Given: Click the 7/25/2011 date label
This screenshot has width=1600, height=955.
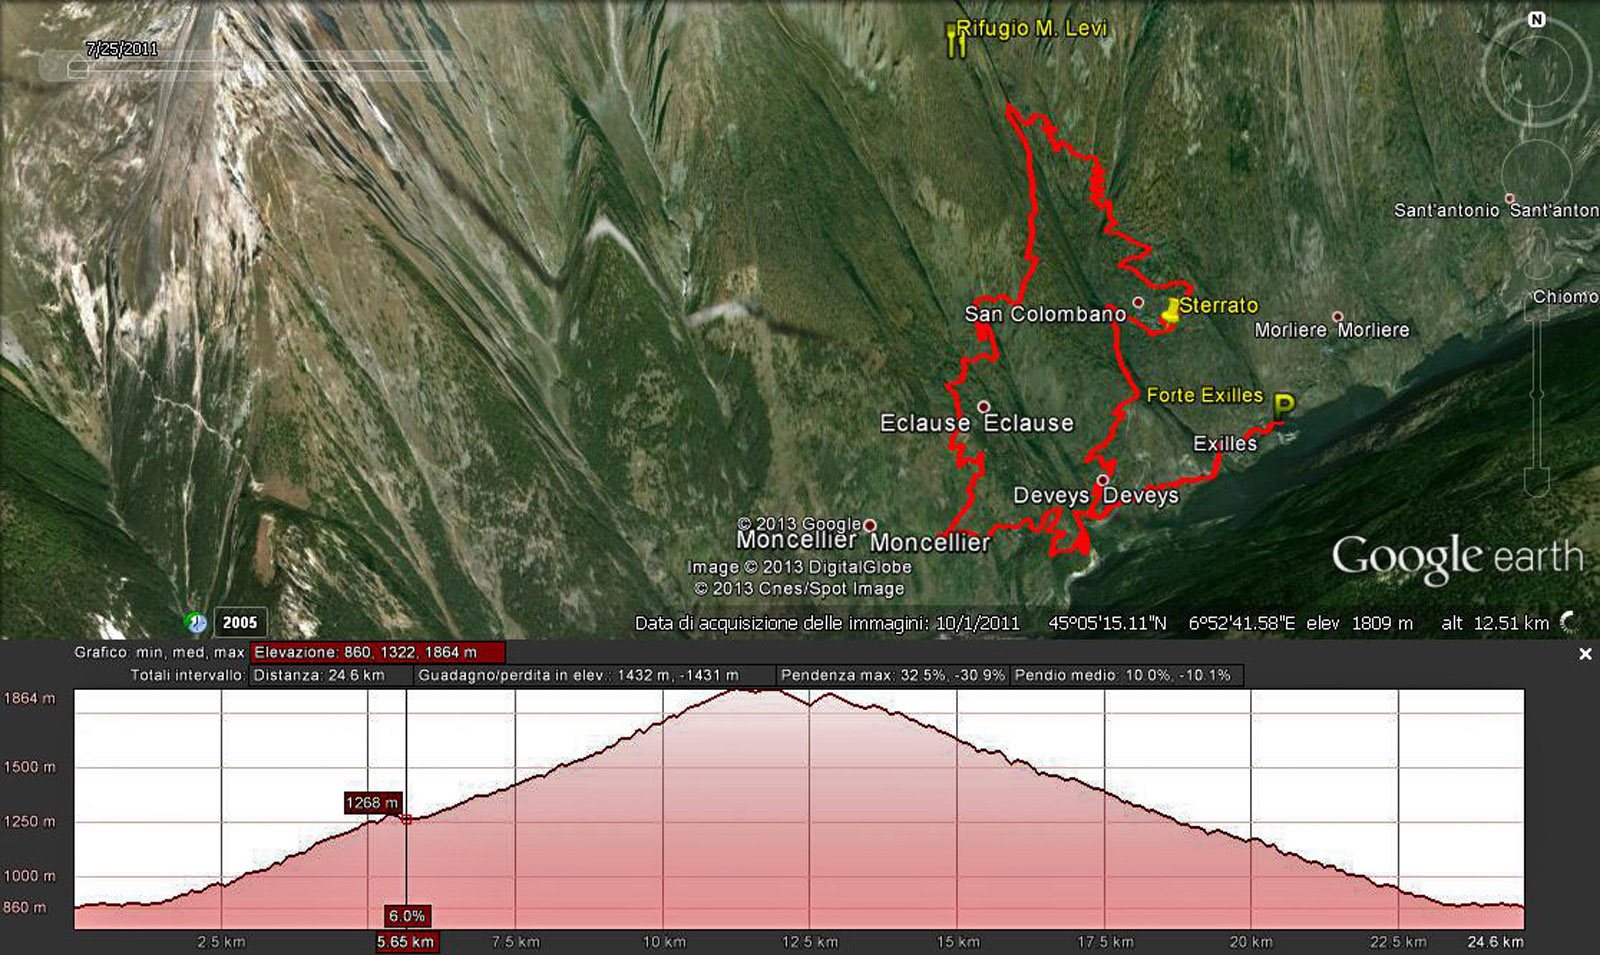Looking at the screenshot, I should tap(122, 49).
